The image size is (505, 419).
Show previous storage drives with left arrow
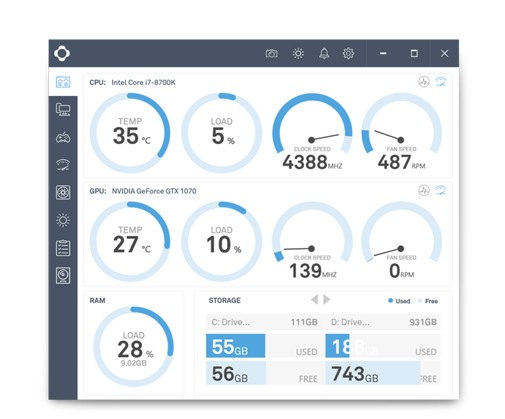click(x=314, y=299)
